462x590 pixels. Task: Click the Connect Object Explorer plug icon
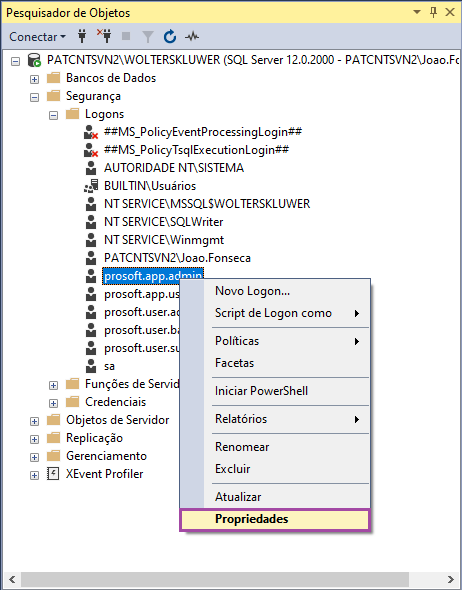(82, 36)
